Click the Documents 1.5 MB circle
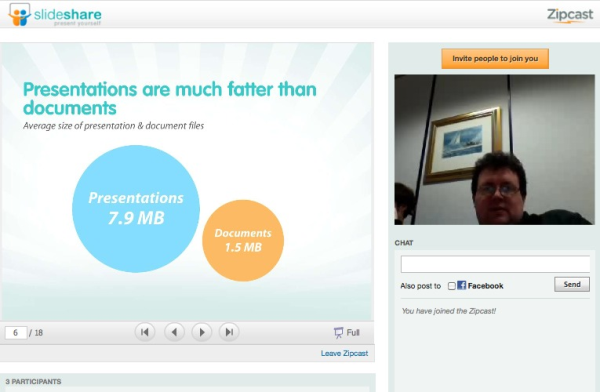This screenshot has width=600, height=392. point(243,240)
